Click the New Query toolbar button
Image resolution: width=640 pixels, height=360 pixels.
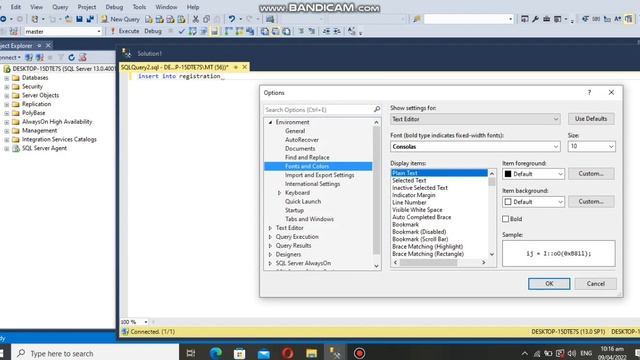(120, 19)
